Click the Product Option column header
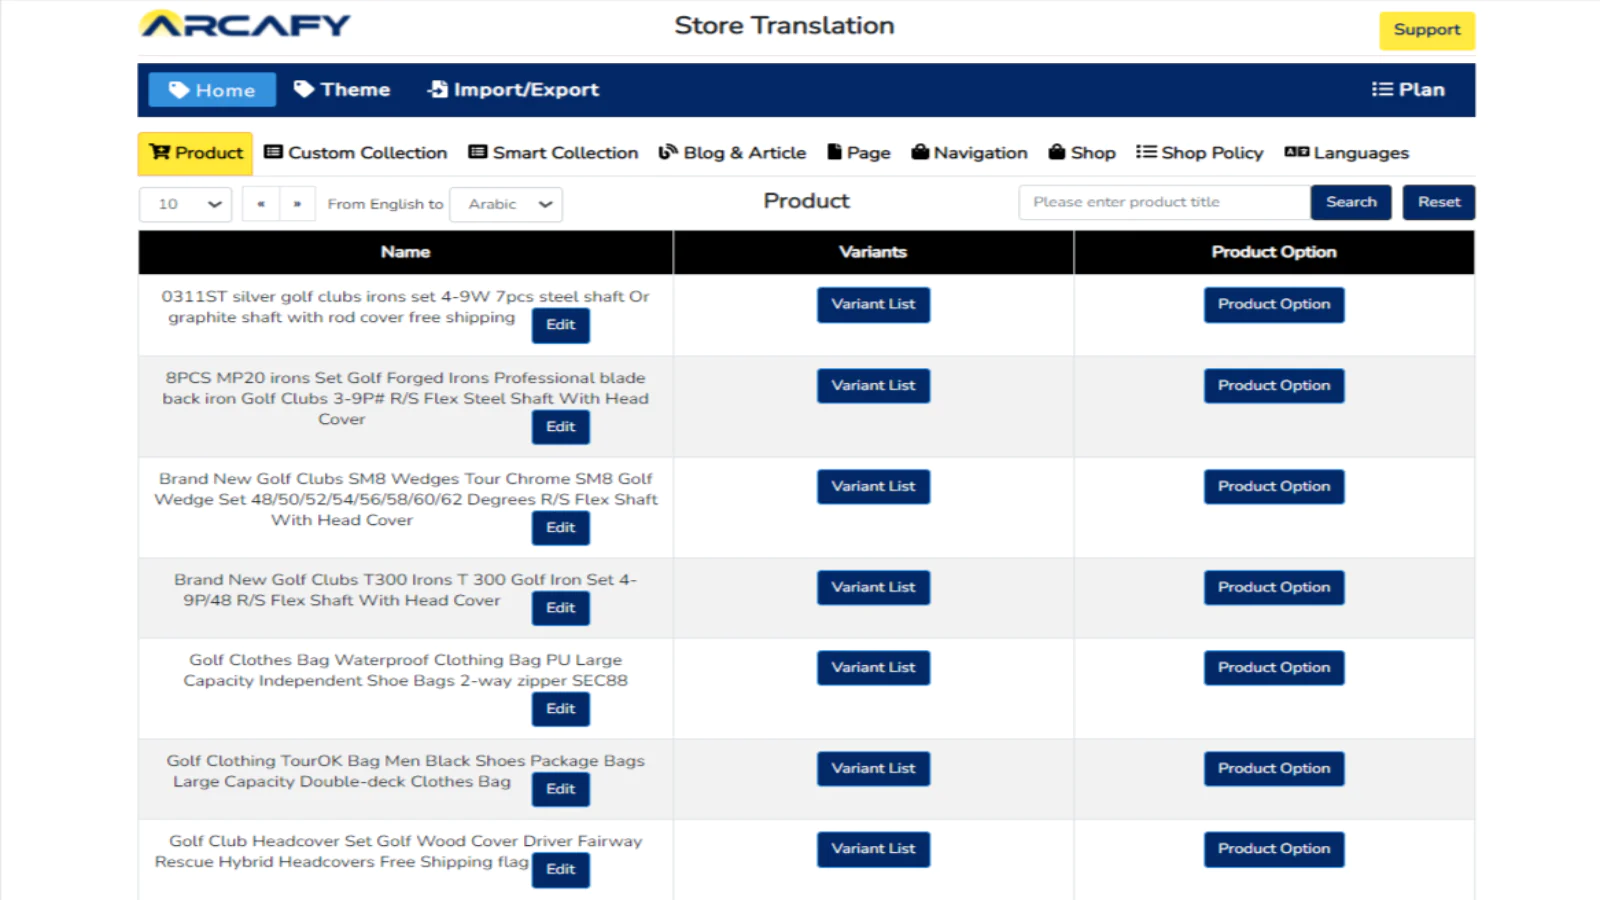The image size is (1600, 900). (1274, 252)
